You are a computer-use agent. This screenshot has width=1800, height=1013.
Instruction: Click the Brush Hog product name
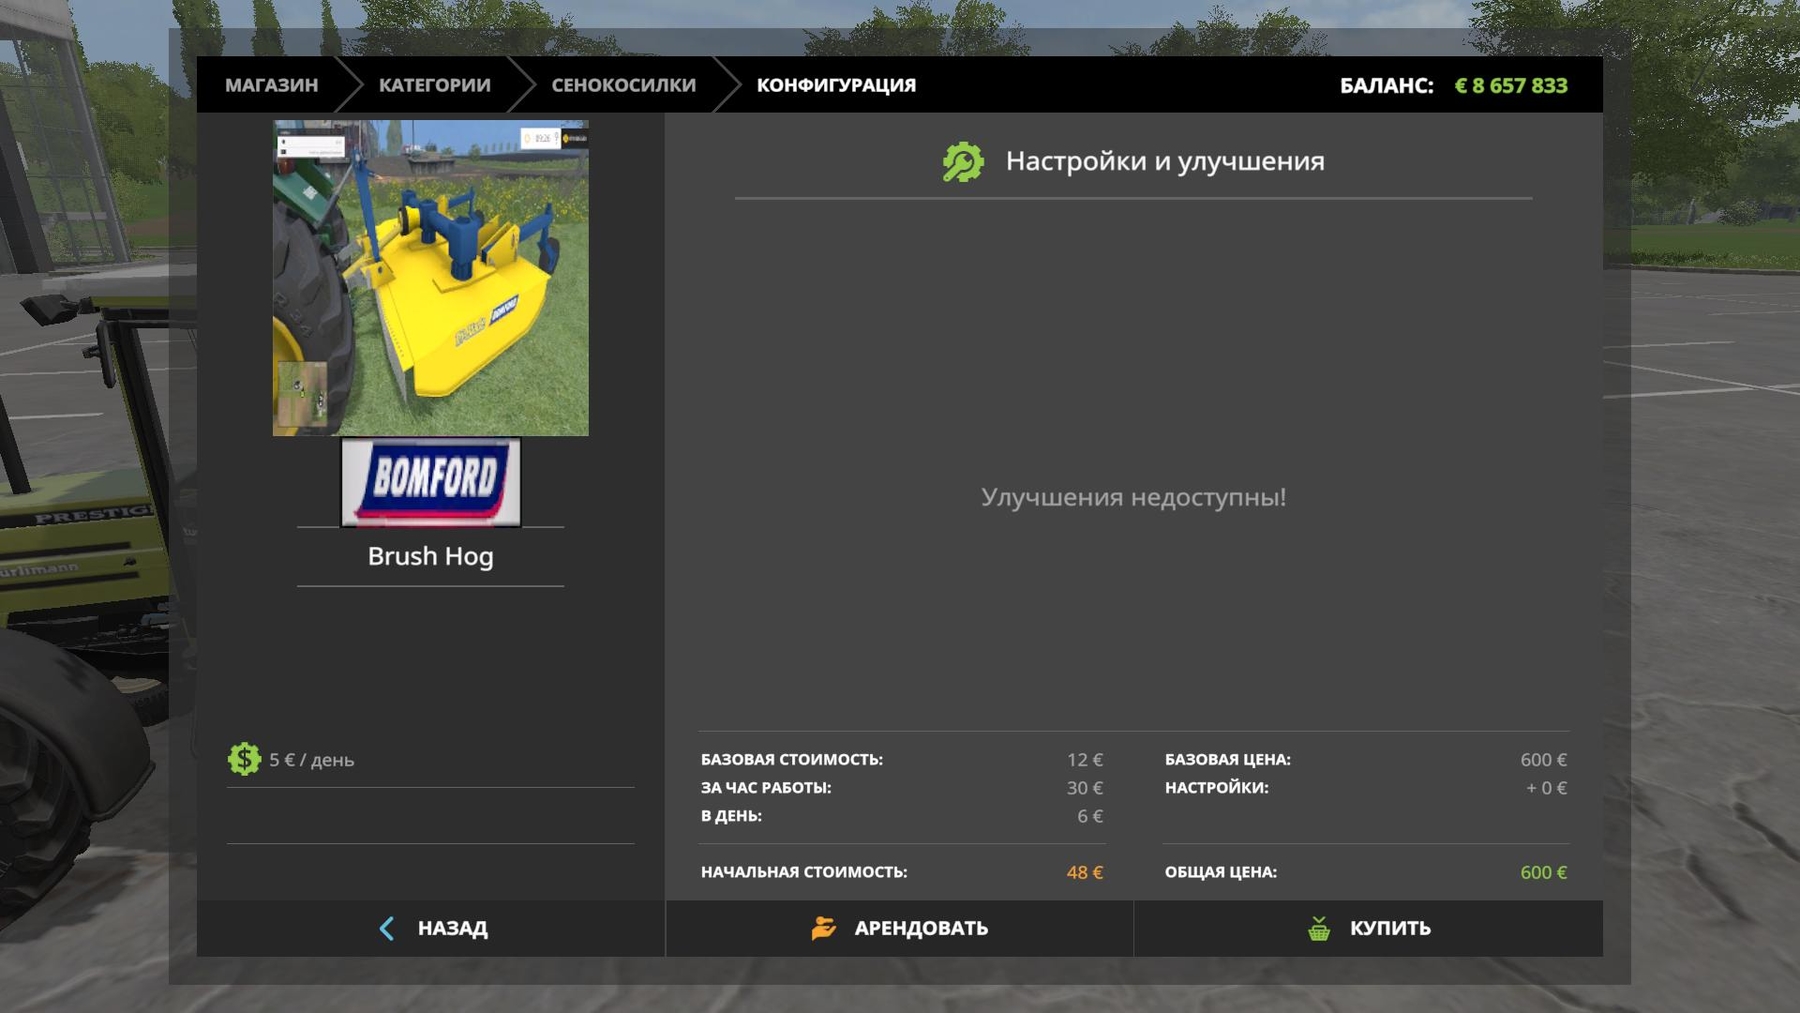tap(431, 556)
